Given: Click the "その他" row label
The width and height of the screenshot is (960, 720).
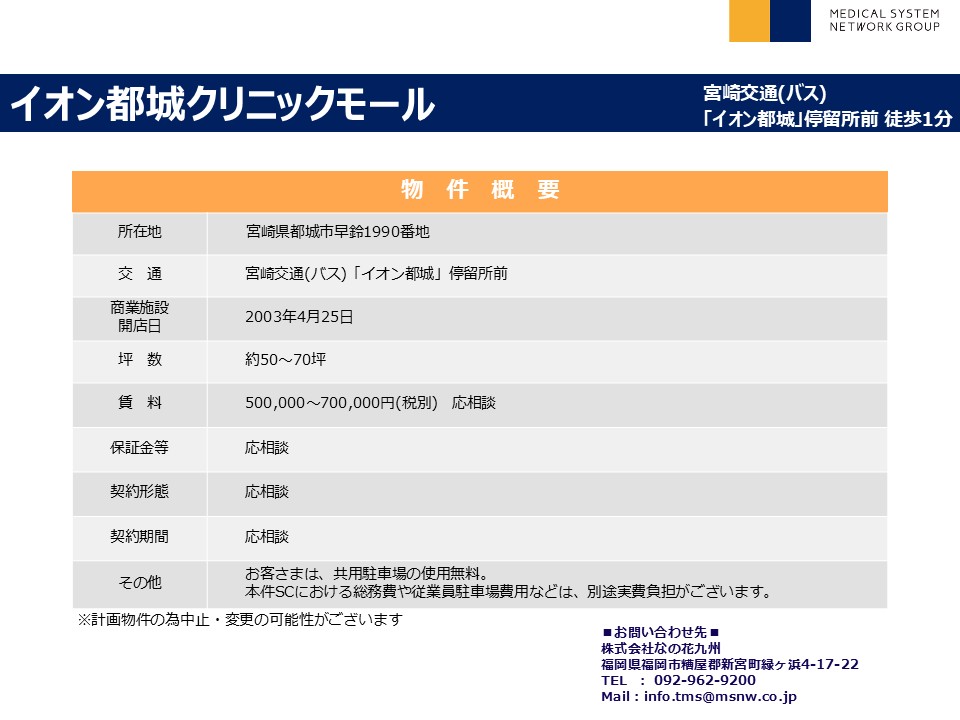Looking at the screenshot, I should click(x=140, y=582).
